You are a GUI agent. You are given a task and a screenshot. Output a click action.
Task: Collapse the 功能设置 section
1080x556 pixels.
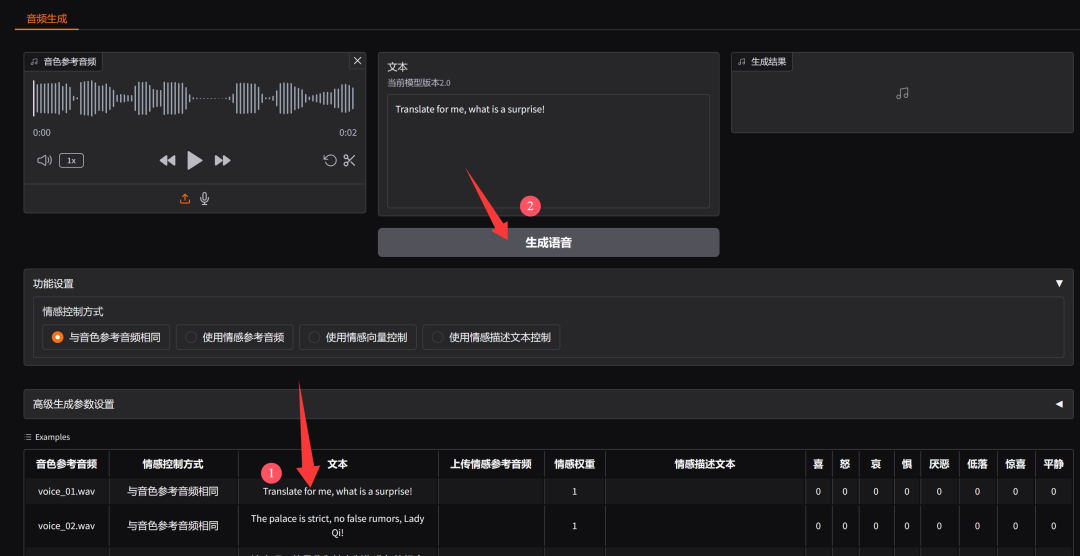click(x=1059, y=283)
